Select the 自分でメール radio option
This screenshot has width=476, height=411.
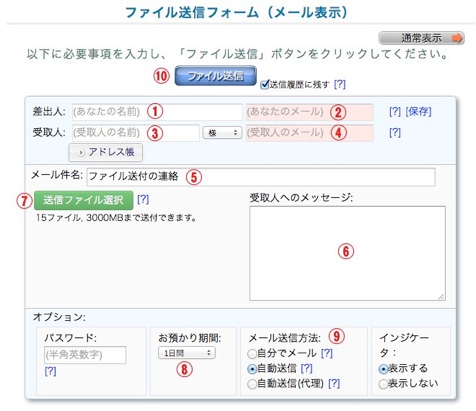point(252,354)
